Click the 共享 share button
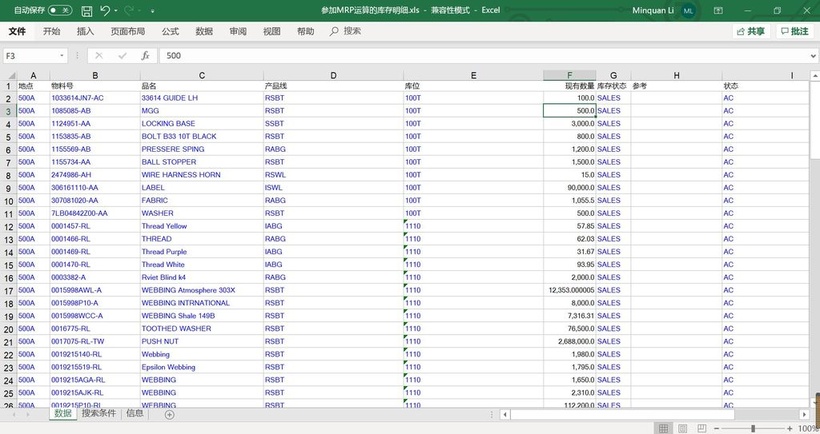The image size is (820, 434). [750, 31]
